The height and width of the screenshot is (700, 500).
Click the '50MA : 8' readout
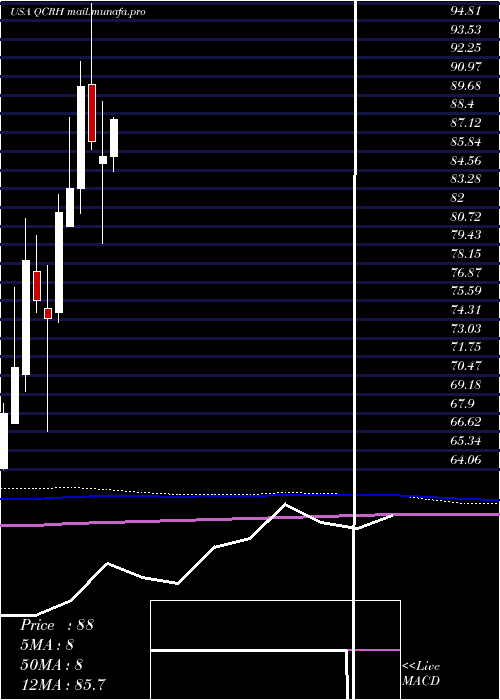pos(52,664)
